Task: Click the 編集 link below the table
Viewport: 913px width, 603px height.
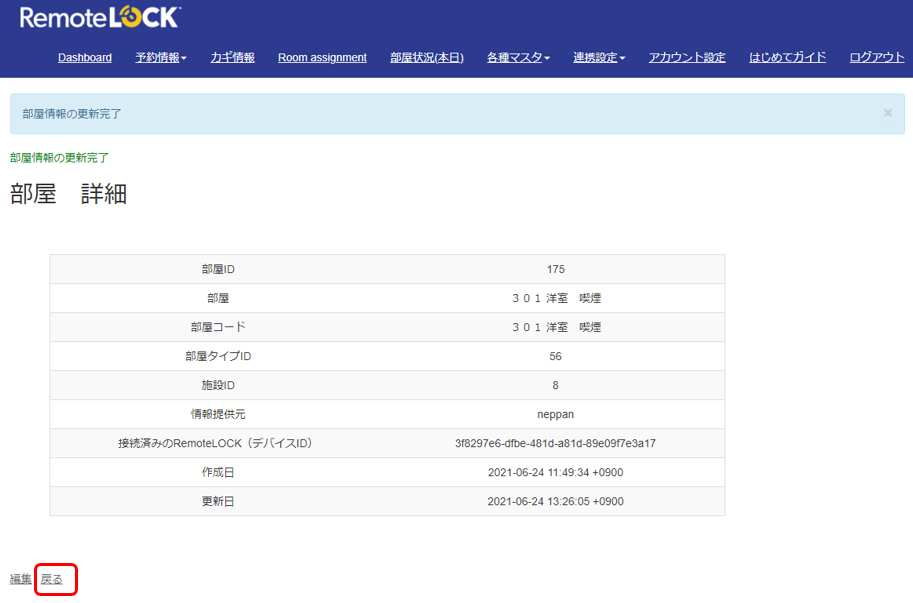Action: (x=21, y=579)
